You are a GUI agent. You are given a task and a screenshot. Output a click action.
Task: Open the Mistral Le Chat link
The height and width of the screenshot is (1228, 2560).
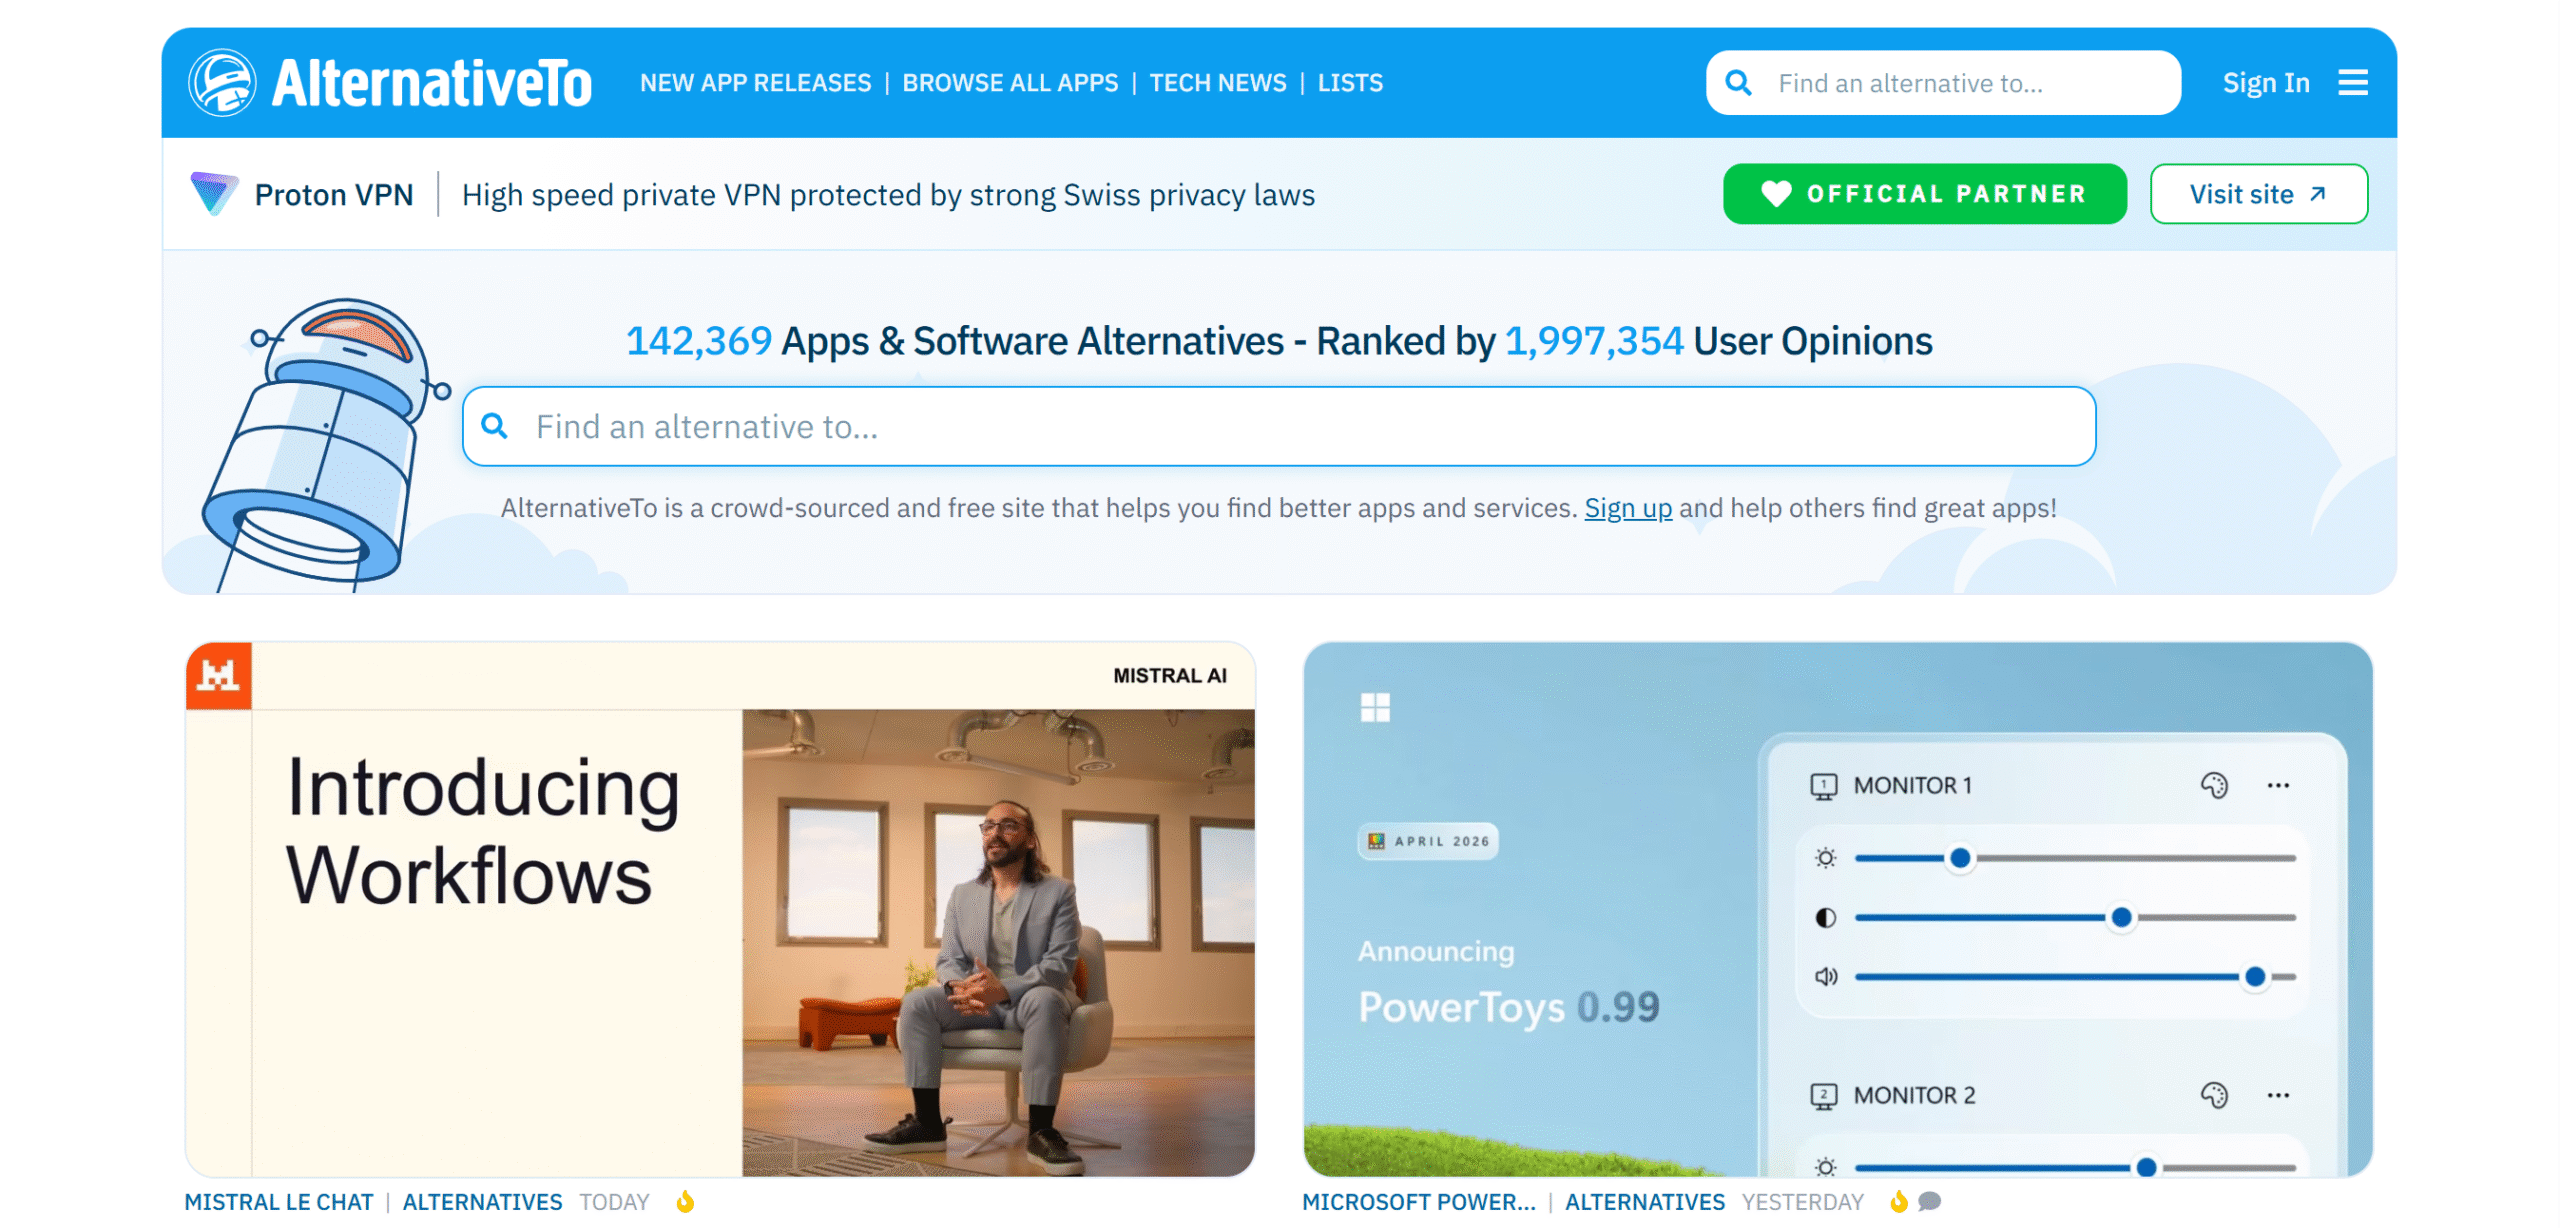279,1202
